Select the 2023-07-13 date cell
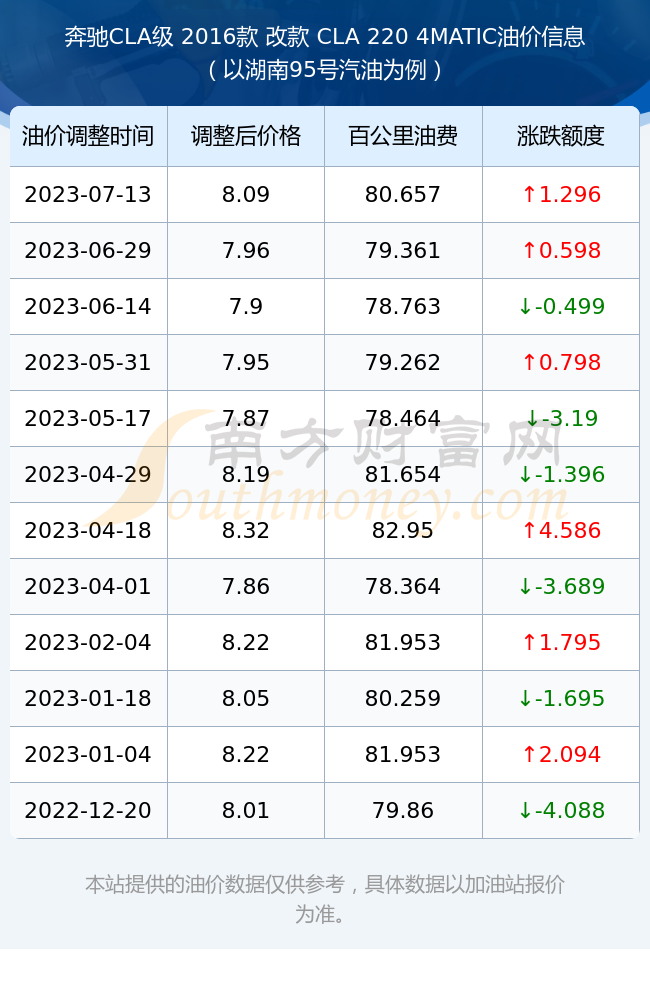Image resolution: width=650 pixels, height=1000 pixels. pos(88,195)
